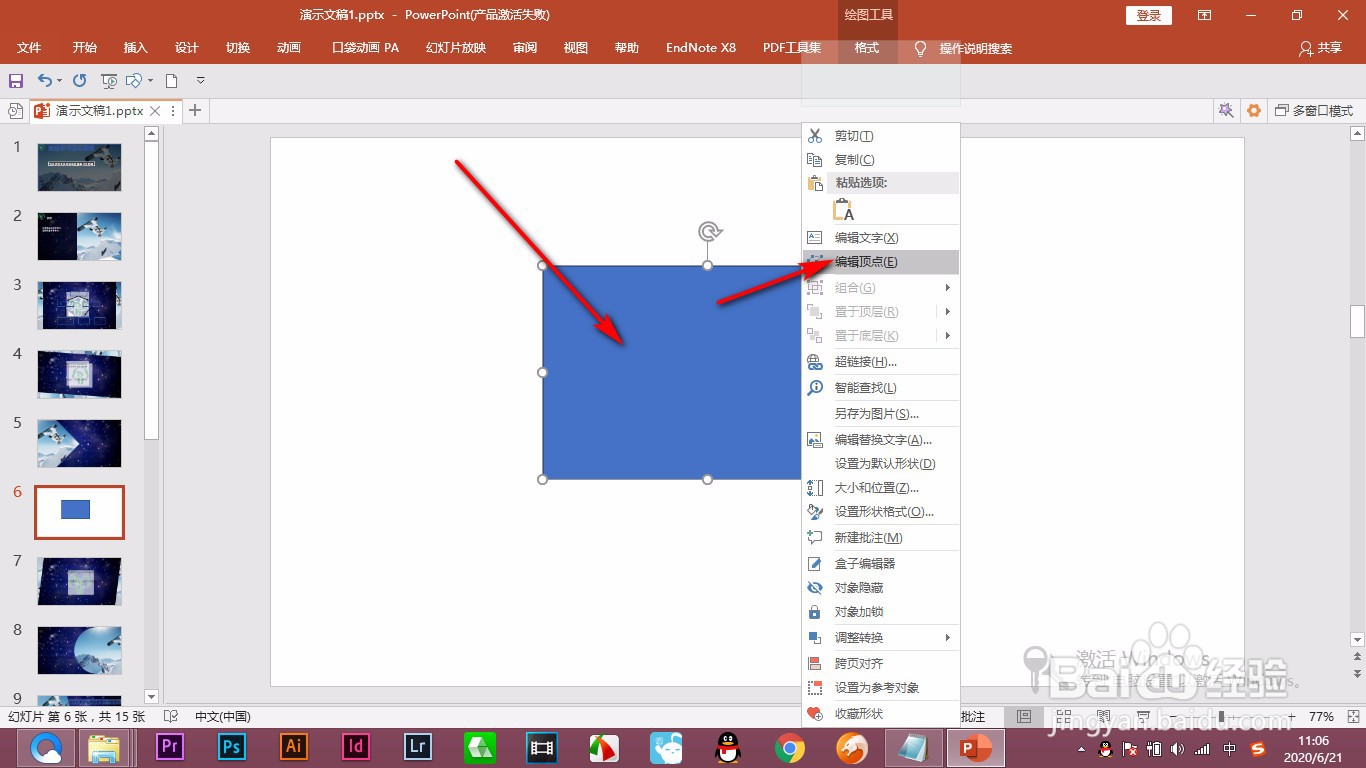Click the 登录 sign-in button
The height and width of the screenshot is (768, 1366).
click(x=1149, y=15)
